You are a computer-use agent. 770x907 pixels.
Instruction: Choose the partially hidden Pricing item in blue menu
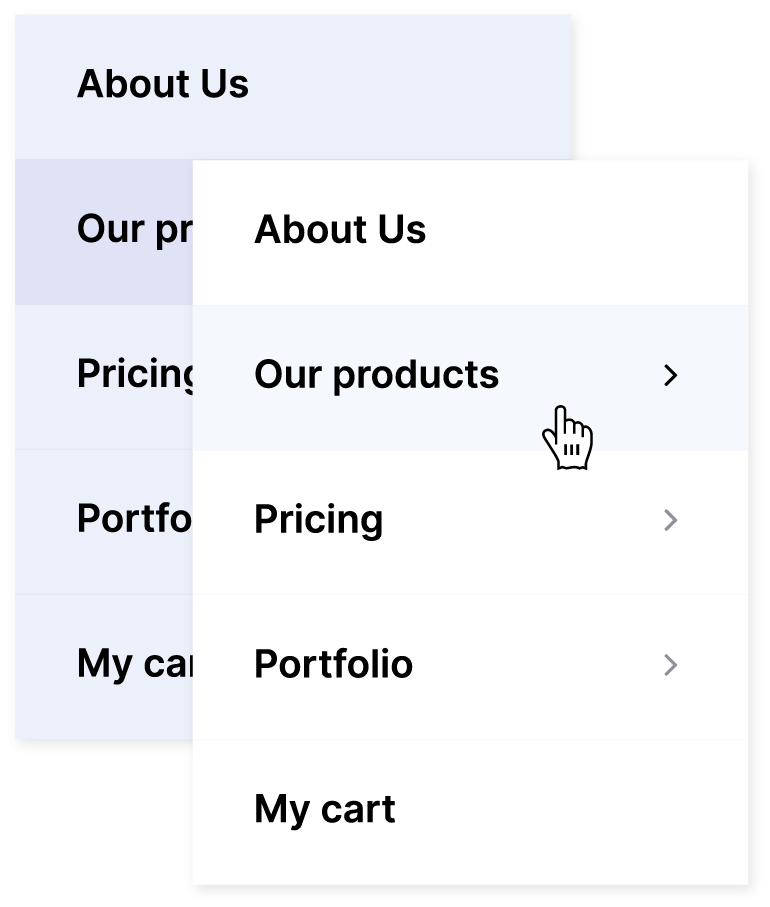pyautogui.click(x=135, y=375)
